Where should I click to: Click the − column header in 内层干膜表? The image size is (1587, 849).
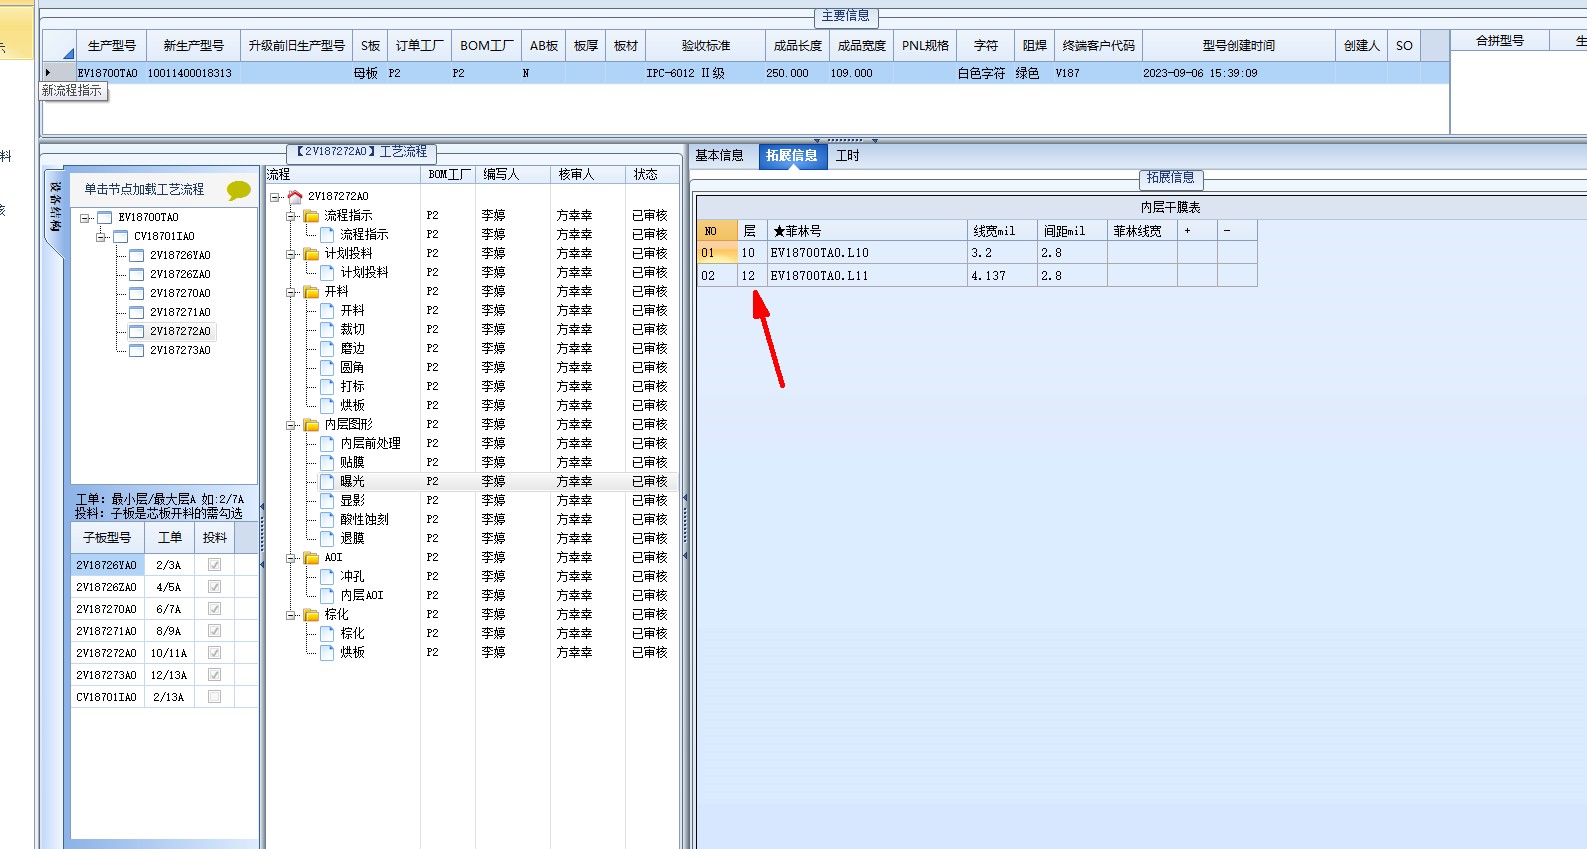1237,231
